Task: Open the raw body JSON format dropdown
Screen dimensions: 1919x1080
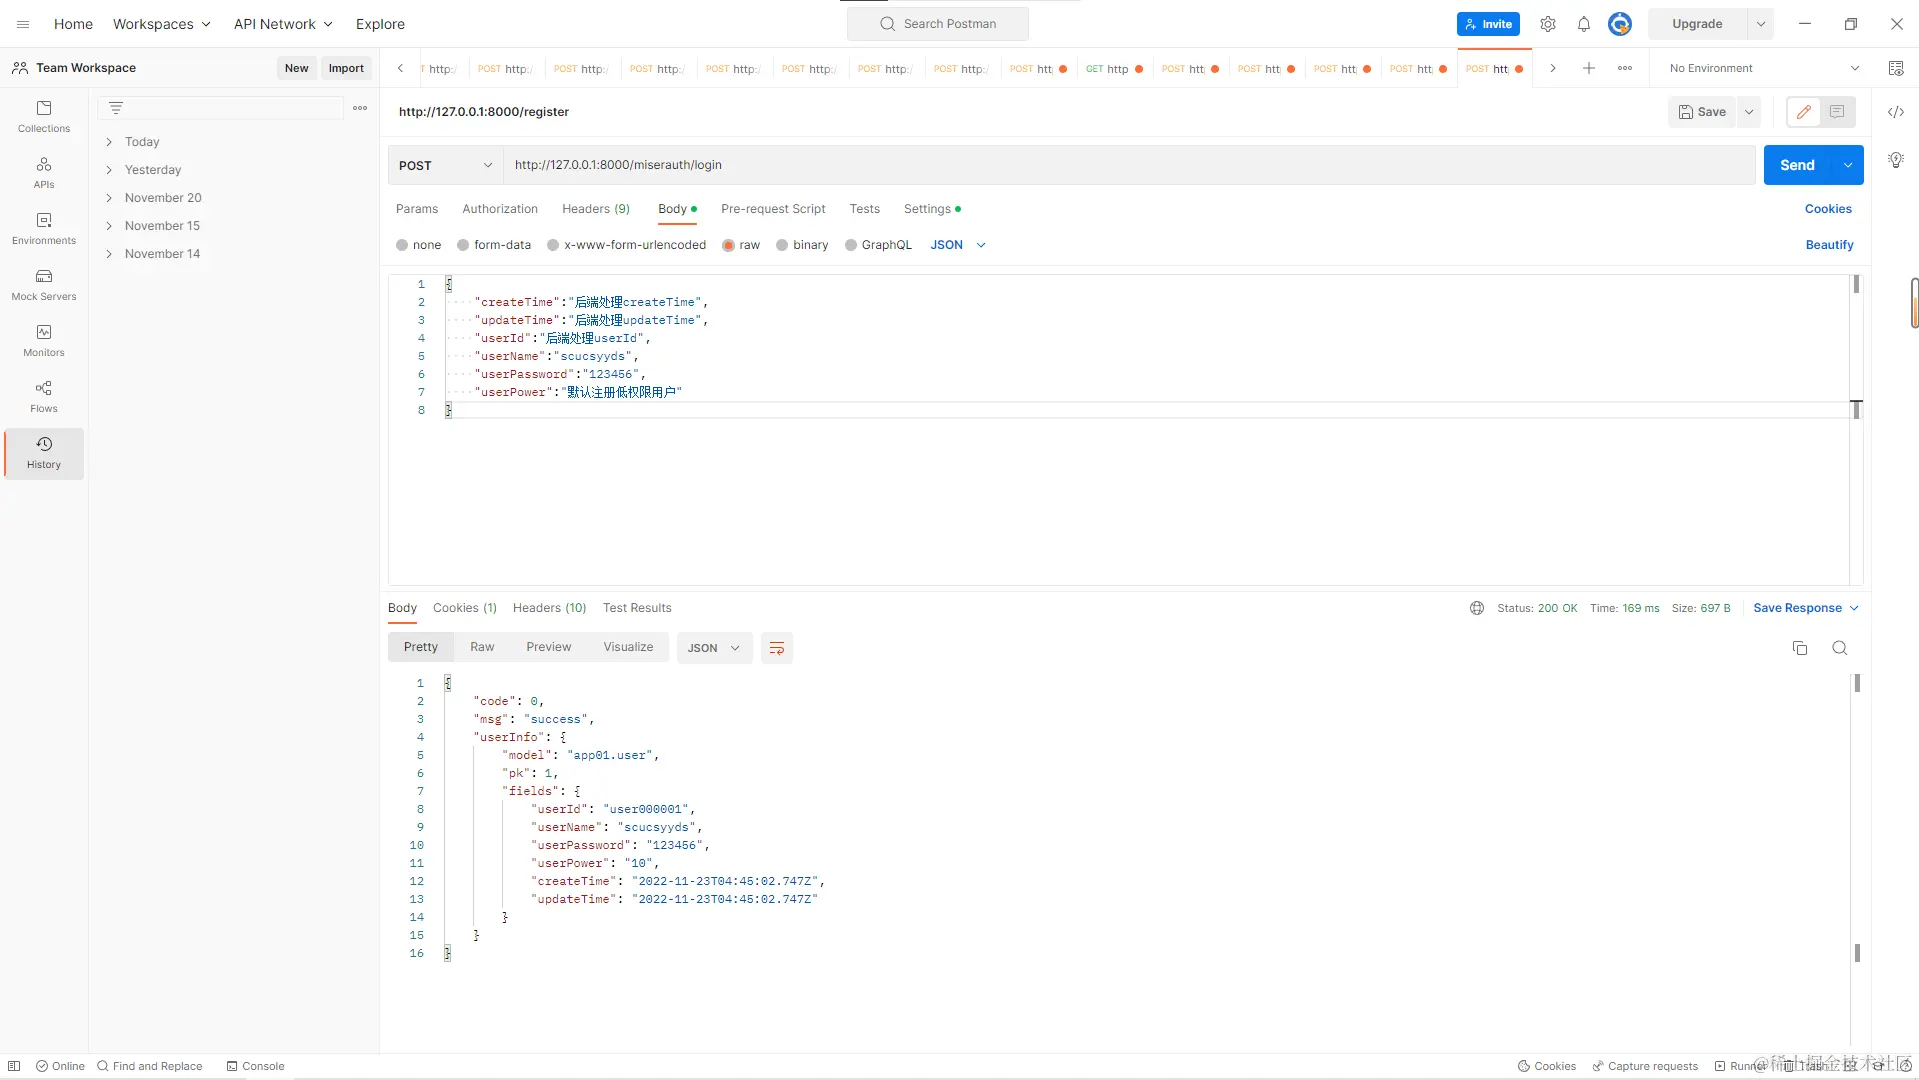Action: pyautogui.click(x=957, y=245)
